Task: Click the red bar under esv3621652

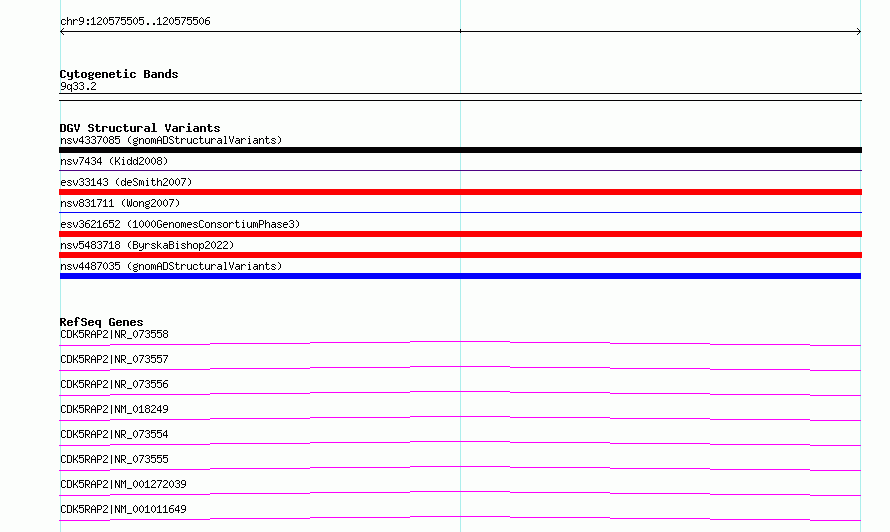Action: [x=460, y=234]
